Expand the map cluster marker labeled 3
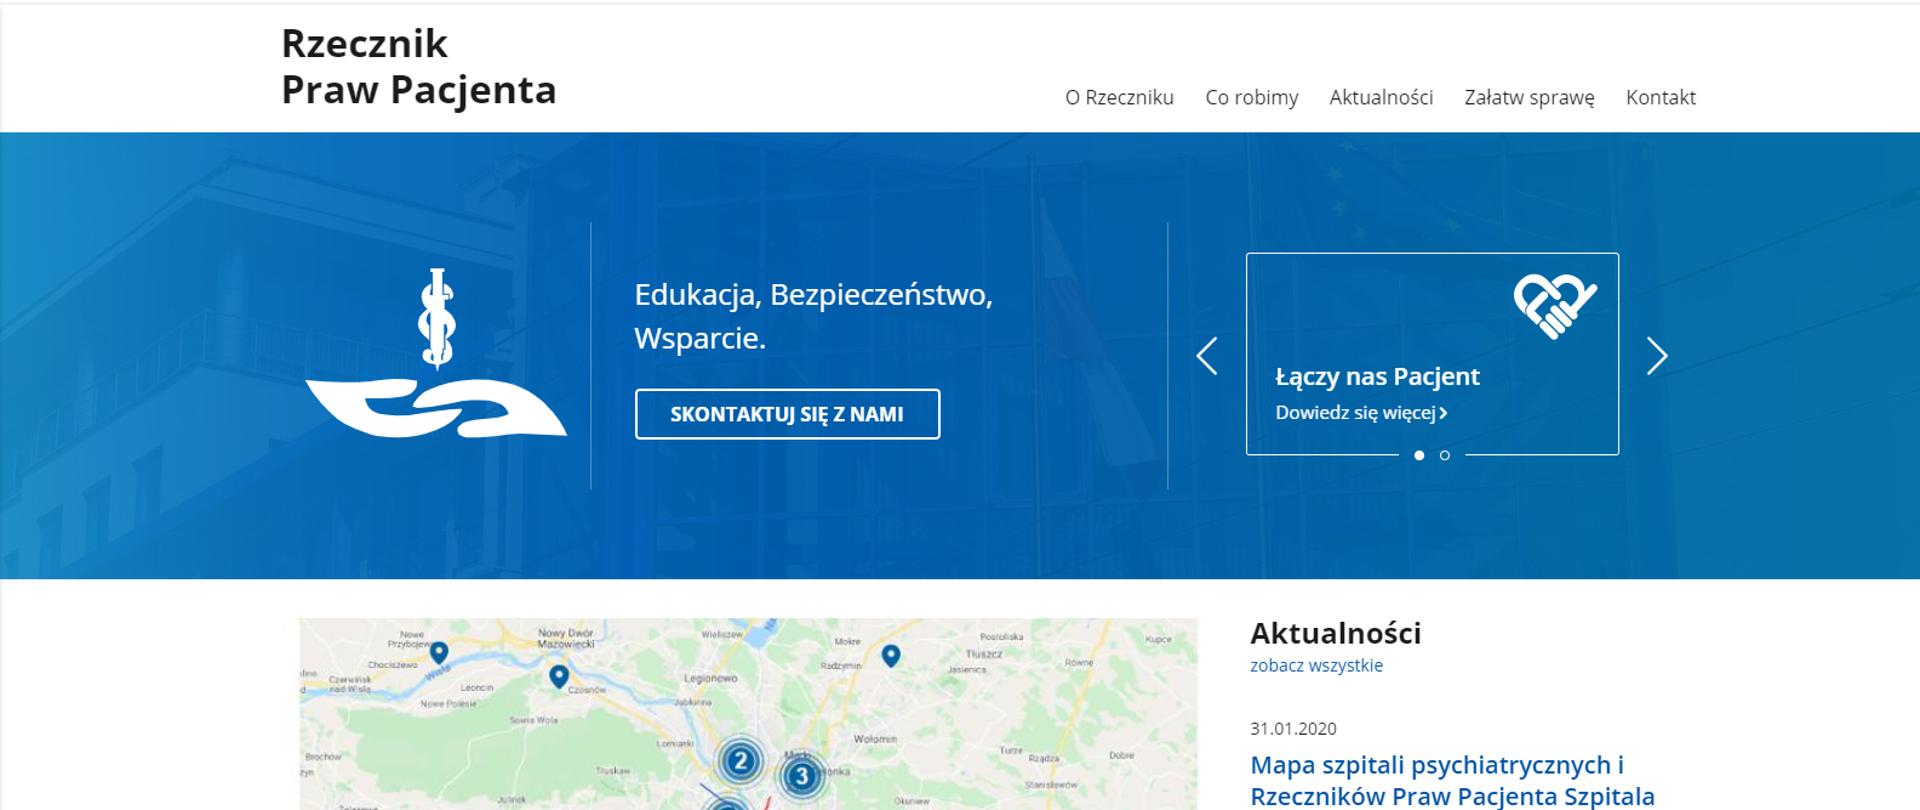The image size is (1920, 810). click(x=801, y=776)
